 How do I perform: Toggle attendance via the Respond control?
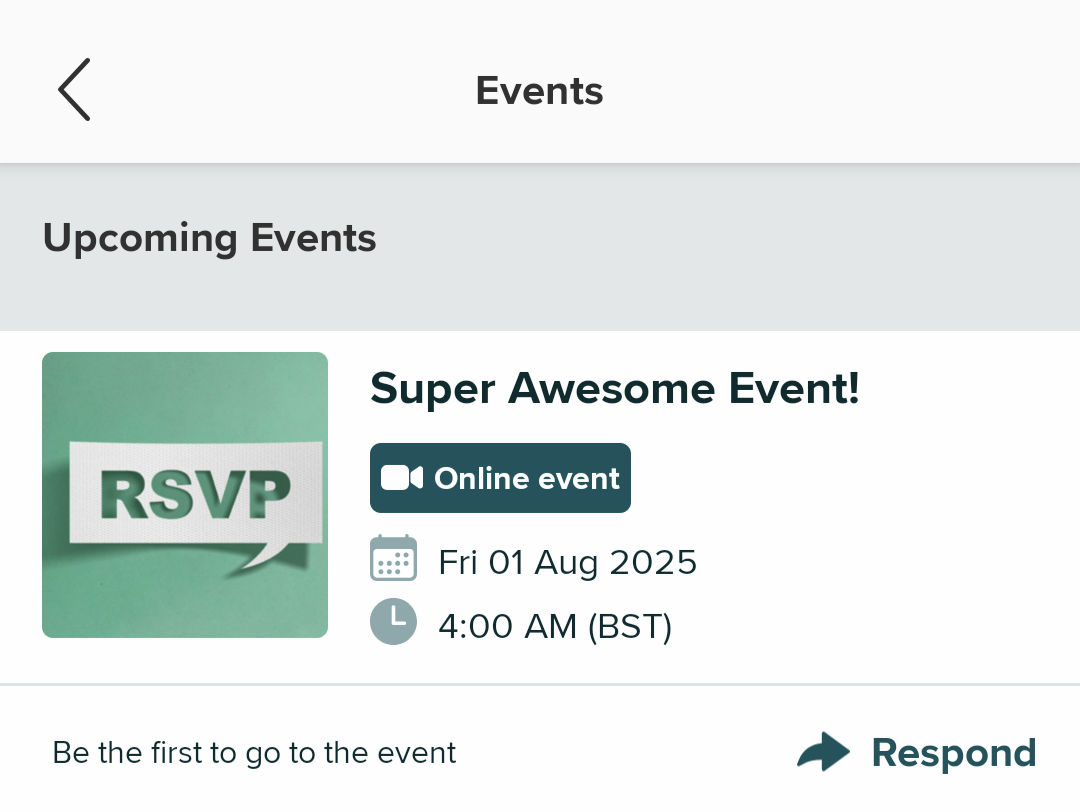click(x=954, y=752)
